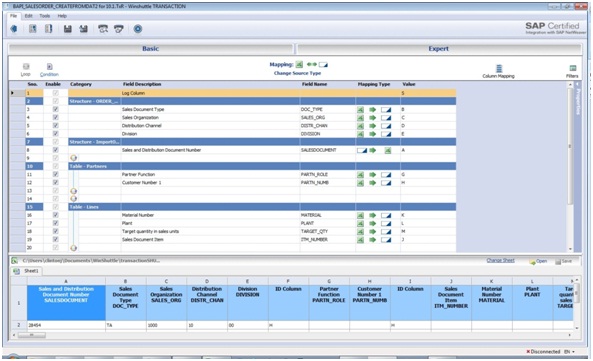Click the round blue toolbar icon
The image size is (593, 361).
tap(138, 29)
